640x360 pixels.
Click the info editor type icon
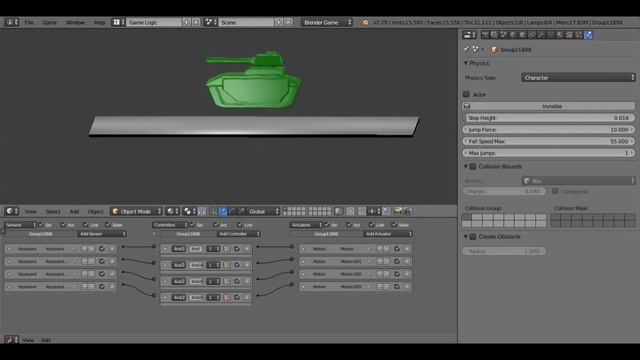tap(11, 22)
